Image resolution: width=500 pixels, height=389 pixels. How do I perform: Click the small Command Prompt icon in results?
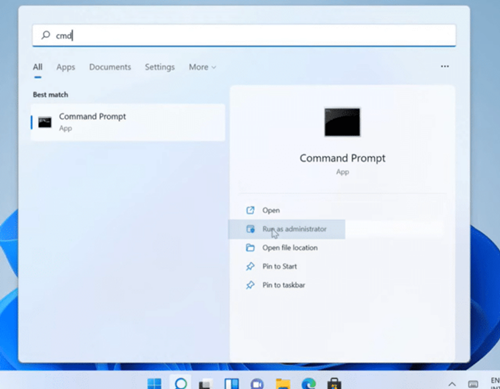[45, 122]
